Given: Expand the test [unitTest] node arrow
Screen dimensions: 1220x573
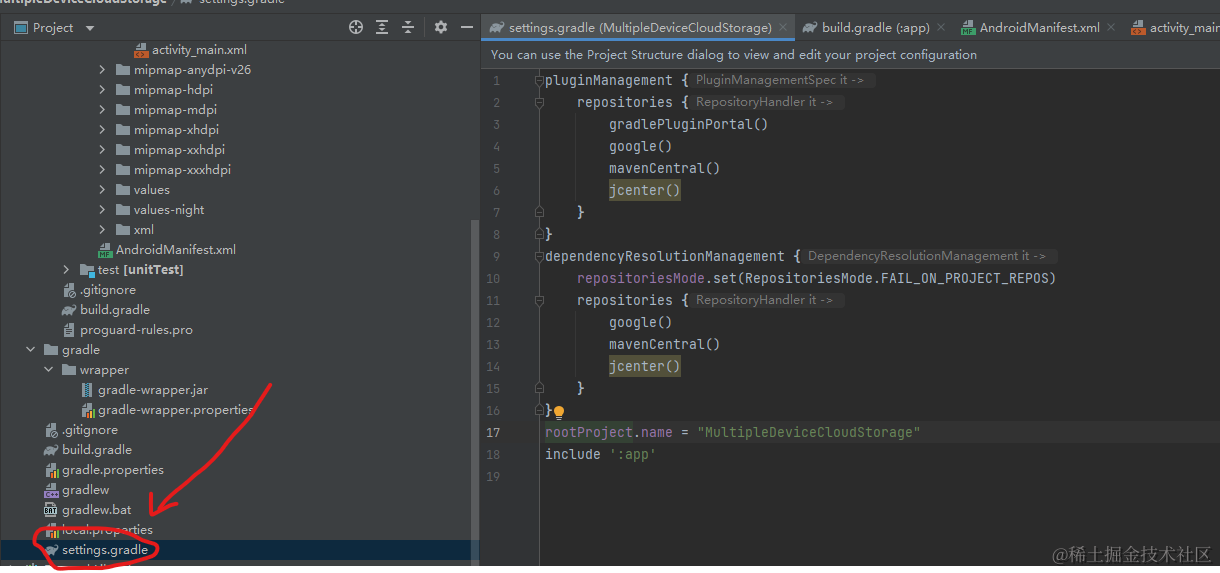Looking at the screenshot, I should (66, 270).
